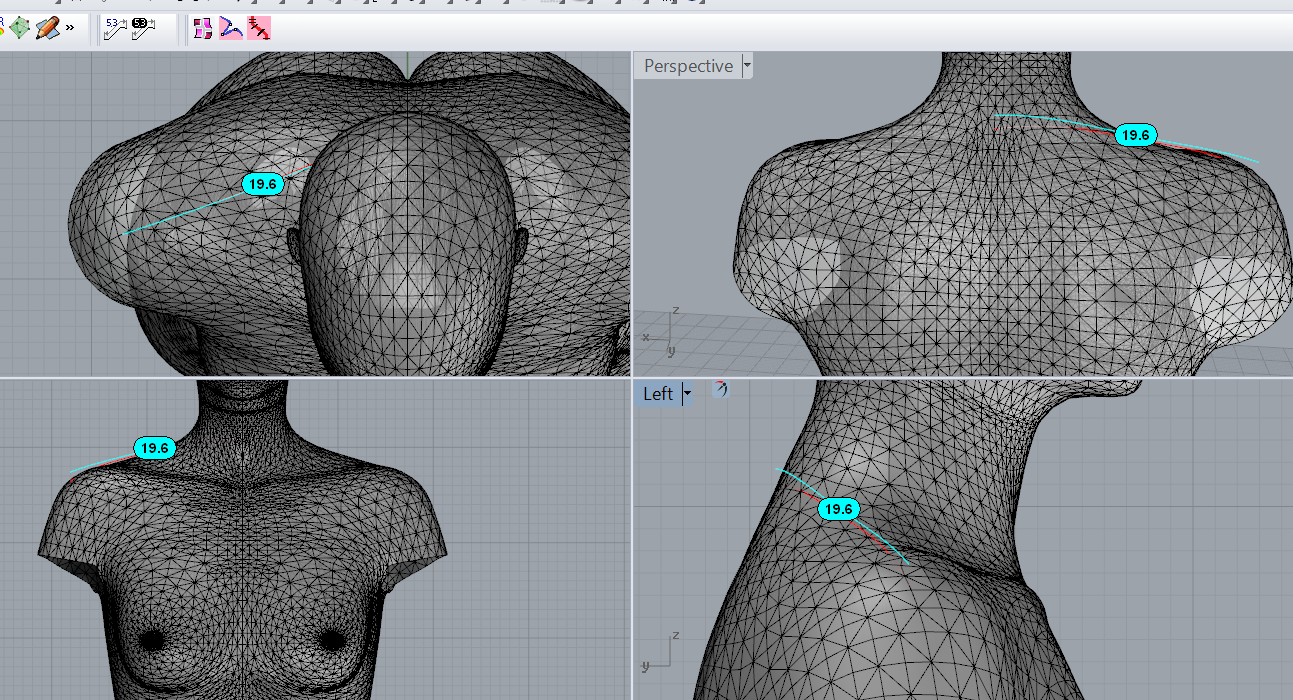Click the 19.6 label in the bottom-left viewport

(x=154, y=448)
